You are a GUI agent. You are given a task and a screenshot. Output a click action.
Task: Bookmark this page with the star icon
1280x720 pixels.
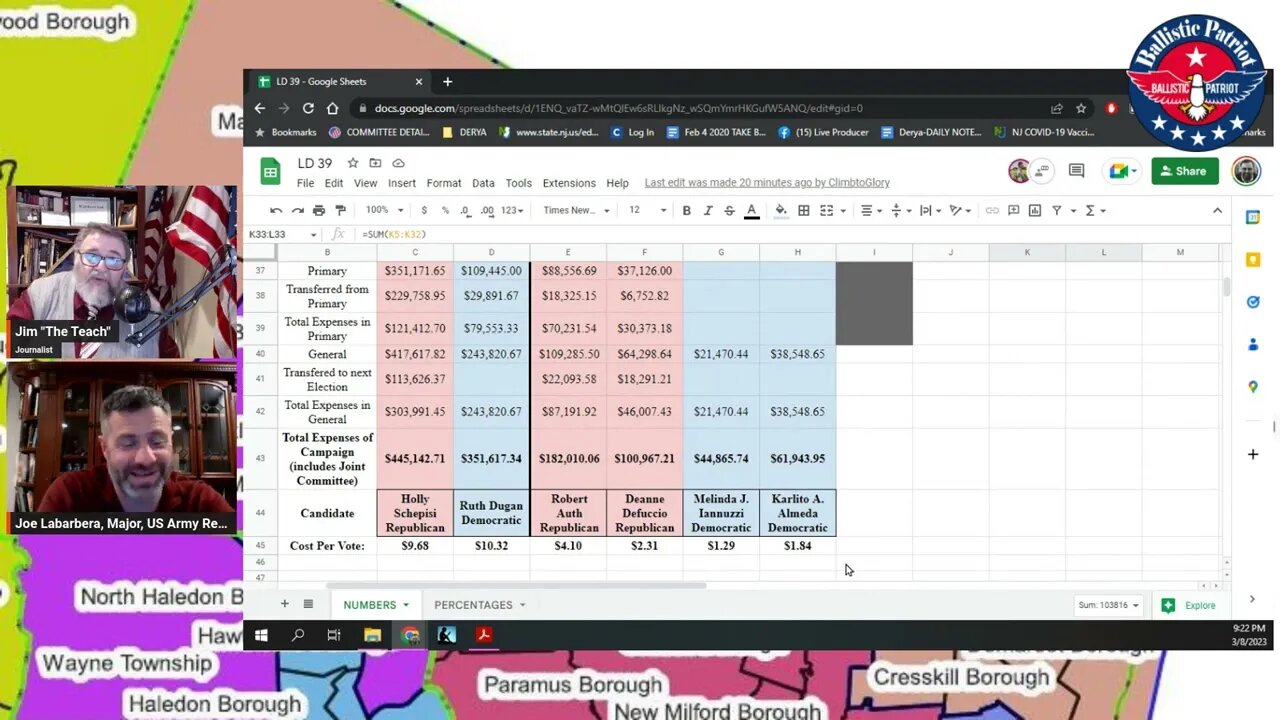[x=1081, y=108]
